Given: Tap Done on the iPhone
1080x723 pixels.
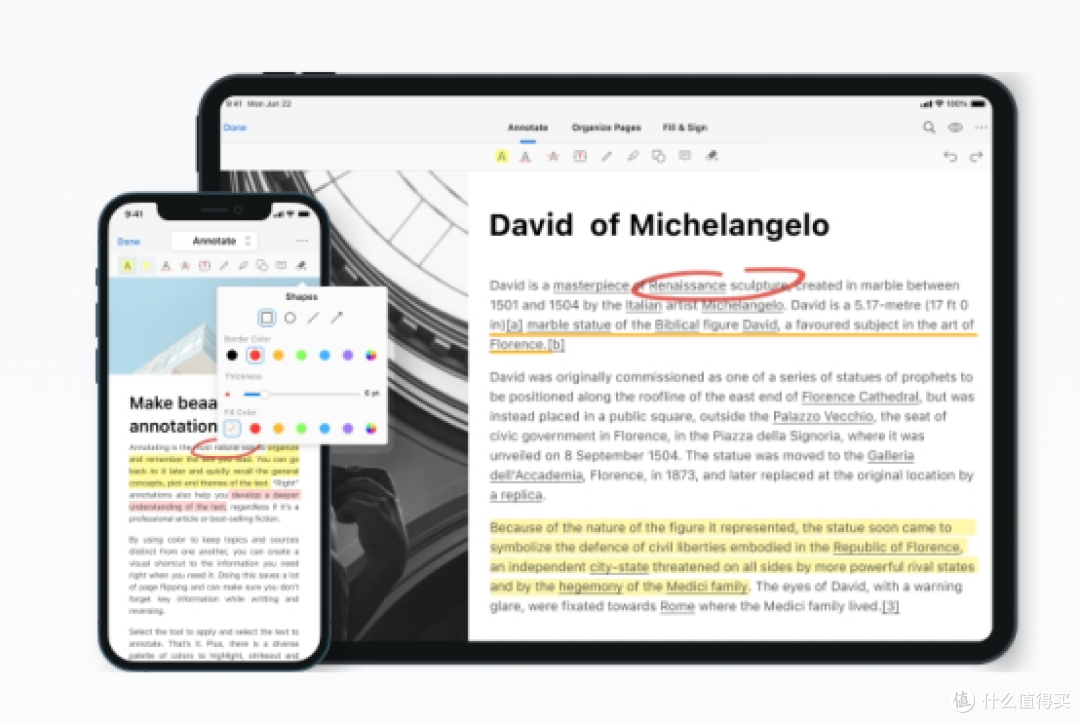Looking at the screenshot, I should [x=129, y=242].
